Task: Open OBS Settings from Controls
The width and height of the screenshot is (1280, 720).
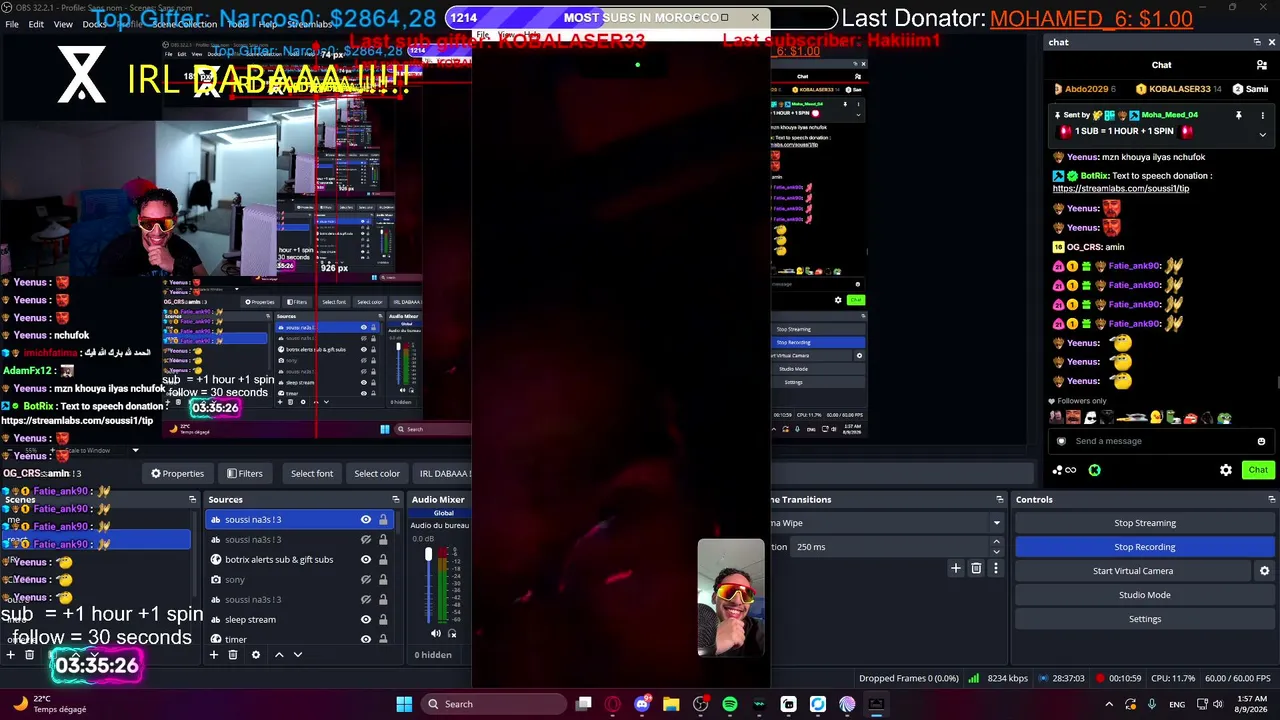Action: tap(1145, 619)
